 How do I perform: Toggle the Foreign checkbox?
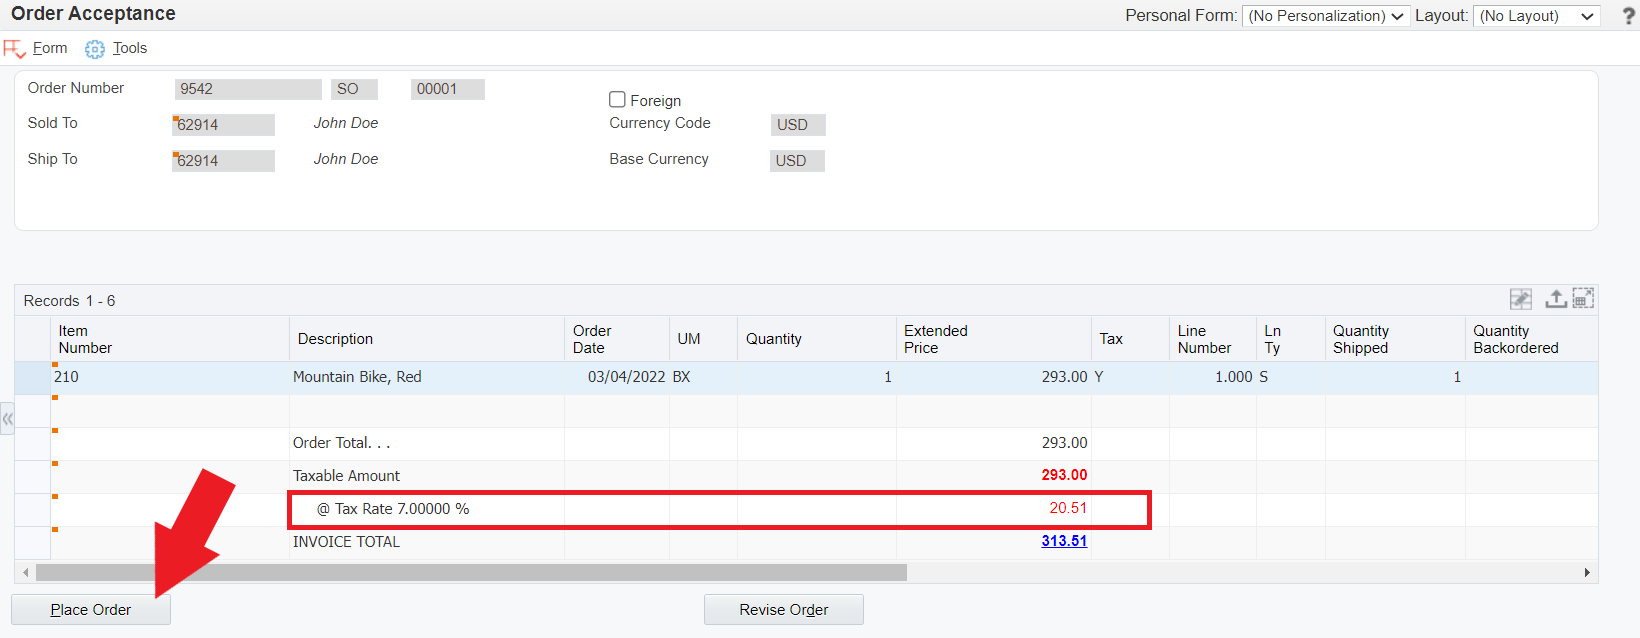(x=617, y=100)
